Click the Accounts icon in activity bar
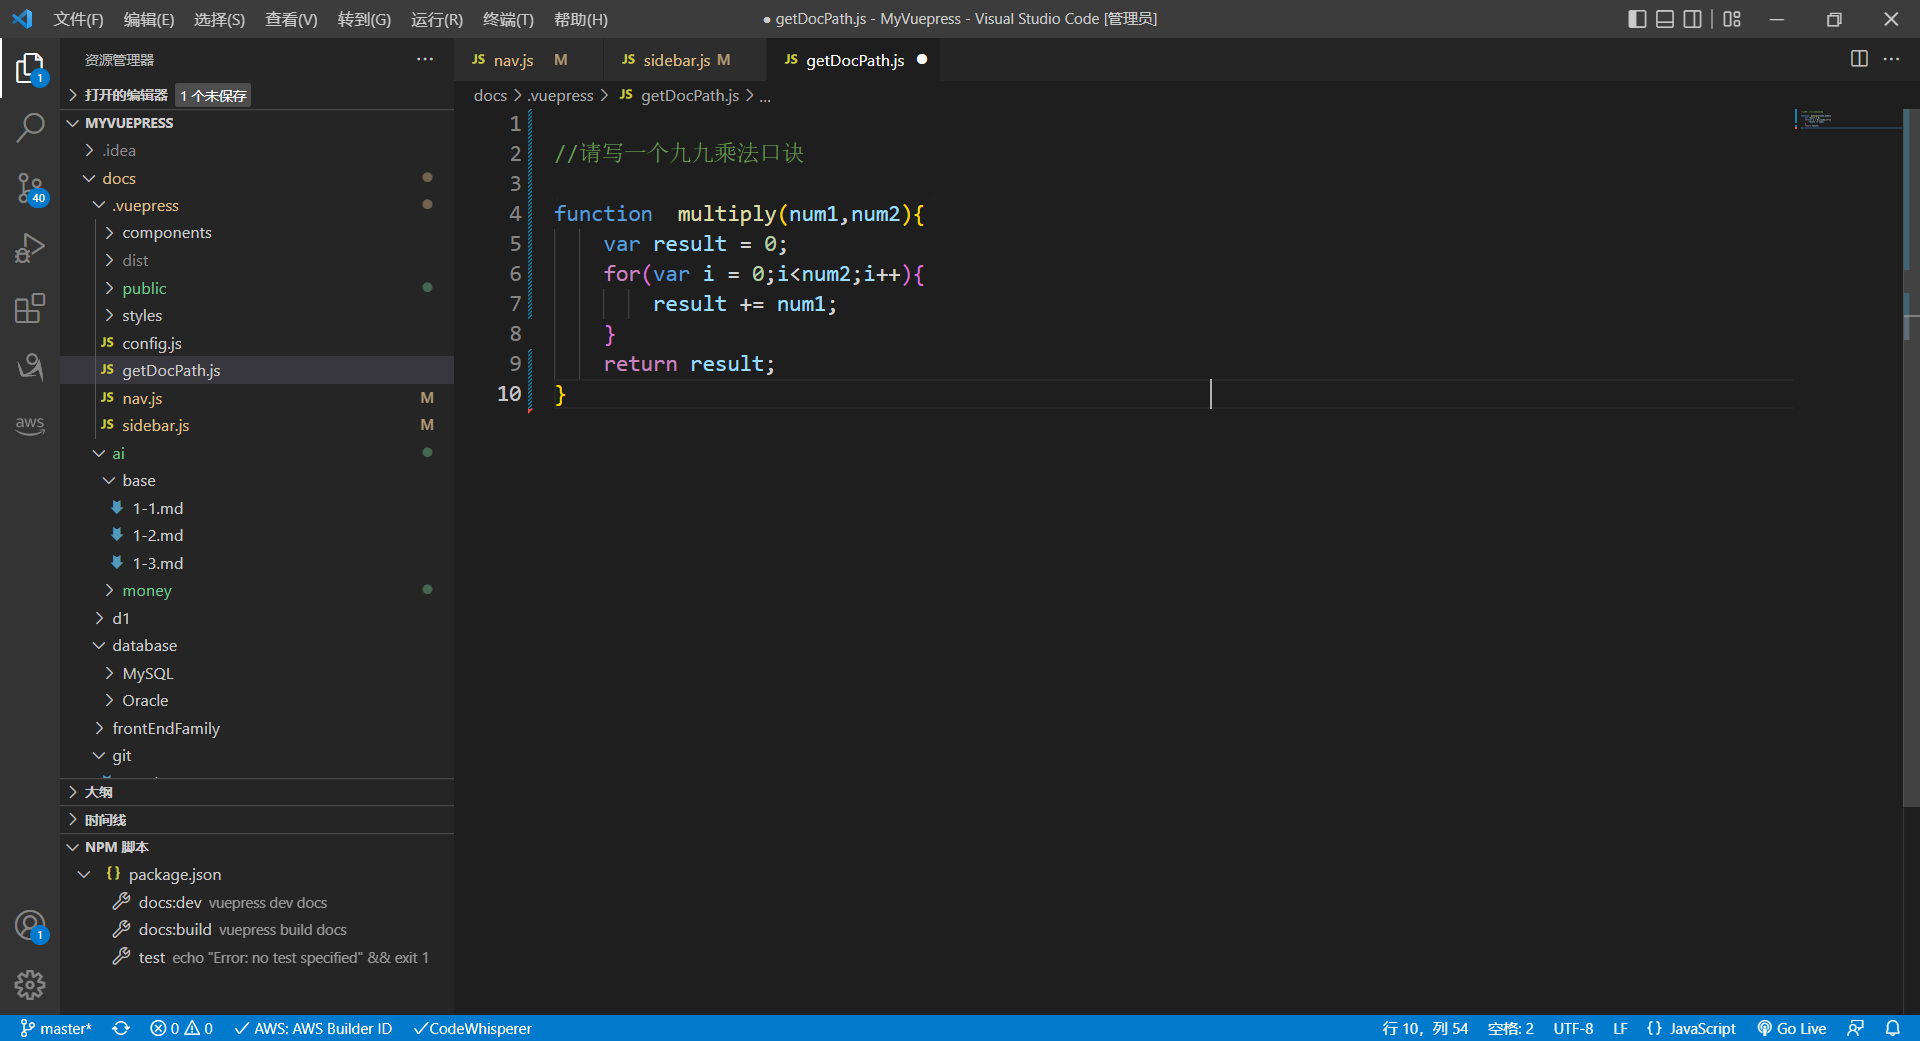Image resolution: width=1920 pixels, height=1041 pixels. [x=30, y=926]
